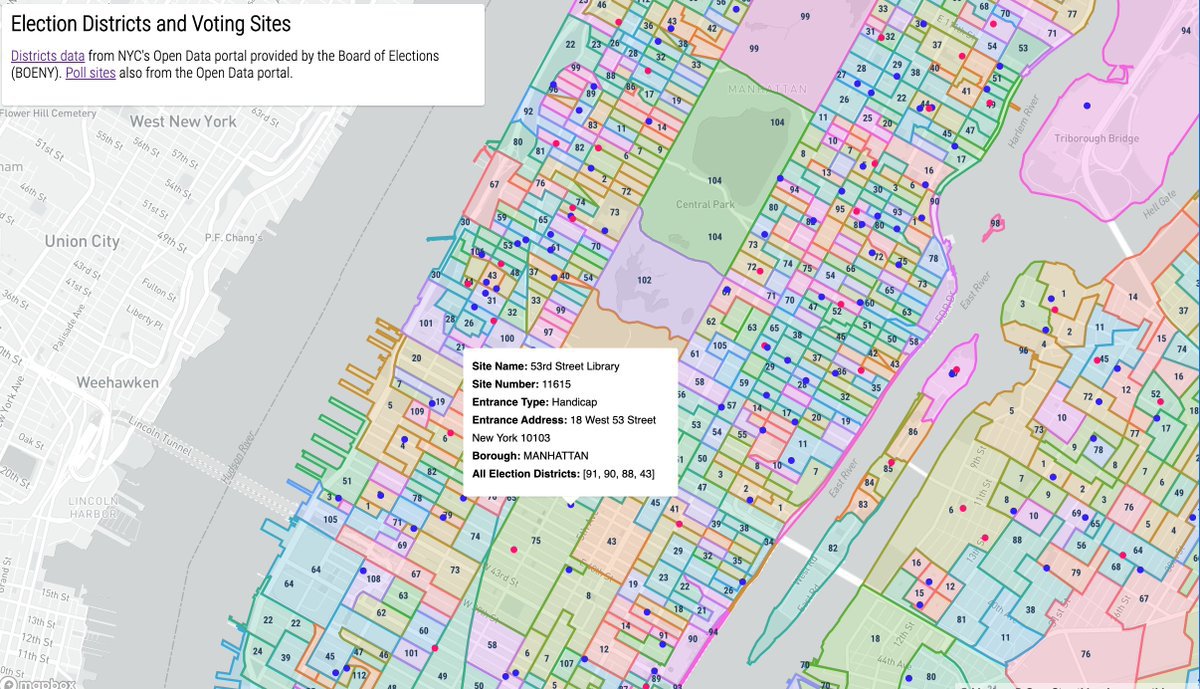
Task: Click the blue marker left of district 57
Action: tap(720, 405)
